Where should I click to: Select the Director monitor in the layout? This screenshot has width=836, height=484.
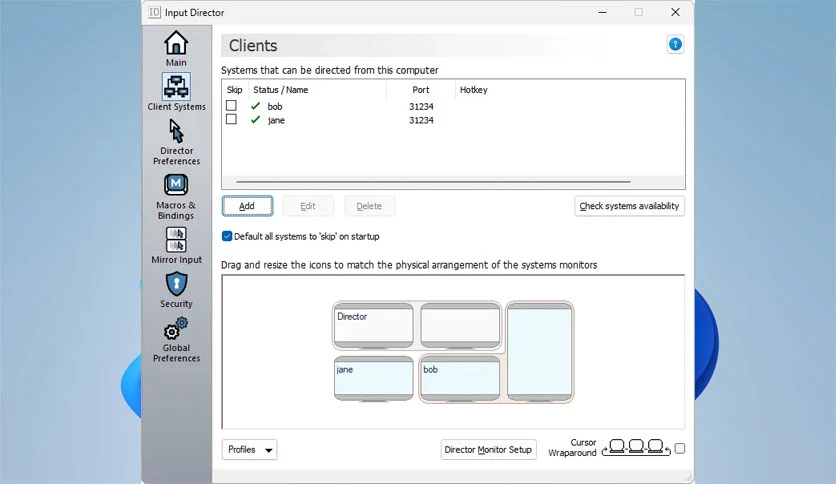(373, 325)
